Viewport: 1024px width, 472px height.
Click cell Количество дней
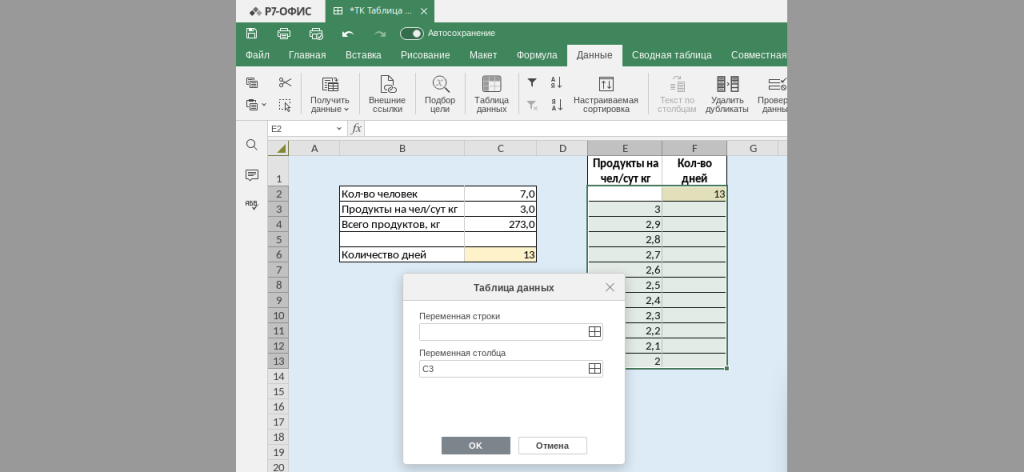pos(402,255)
